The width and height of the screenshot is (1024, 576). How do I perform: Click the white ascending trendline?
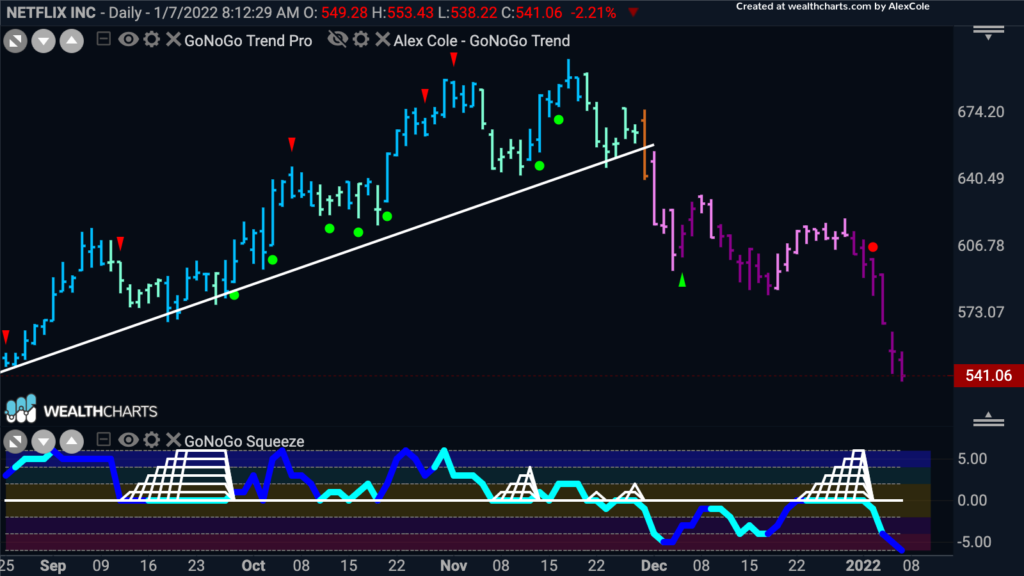tap(327, 259)
